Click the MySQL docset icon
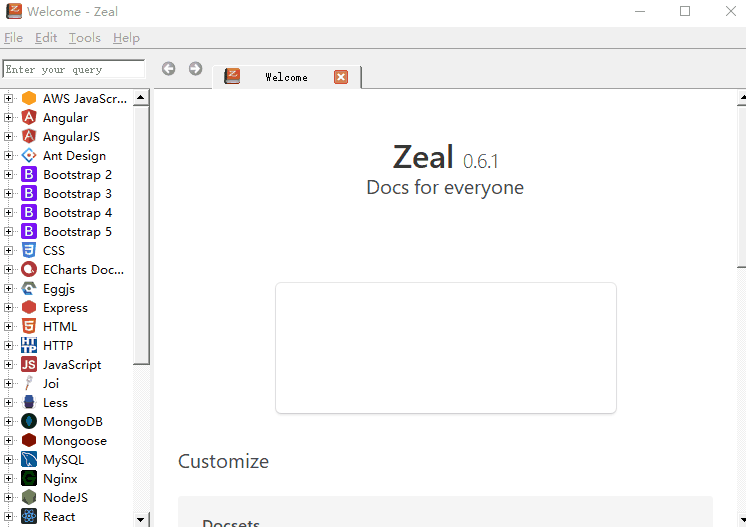Screen dimensions: 746x527 point(29,460)
